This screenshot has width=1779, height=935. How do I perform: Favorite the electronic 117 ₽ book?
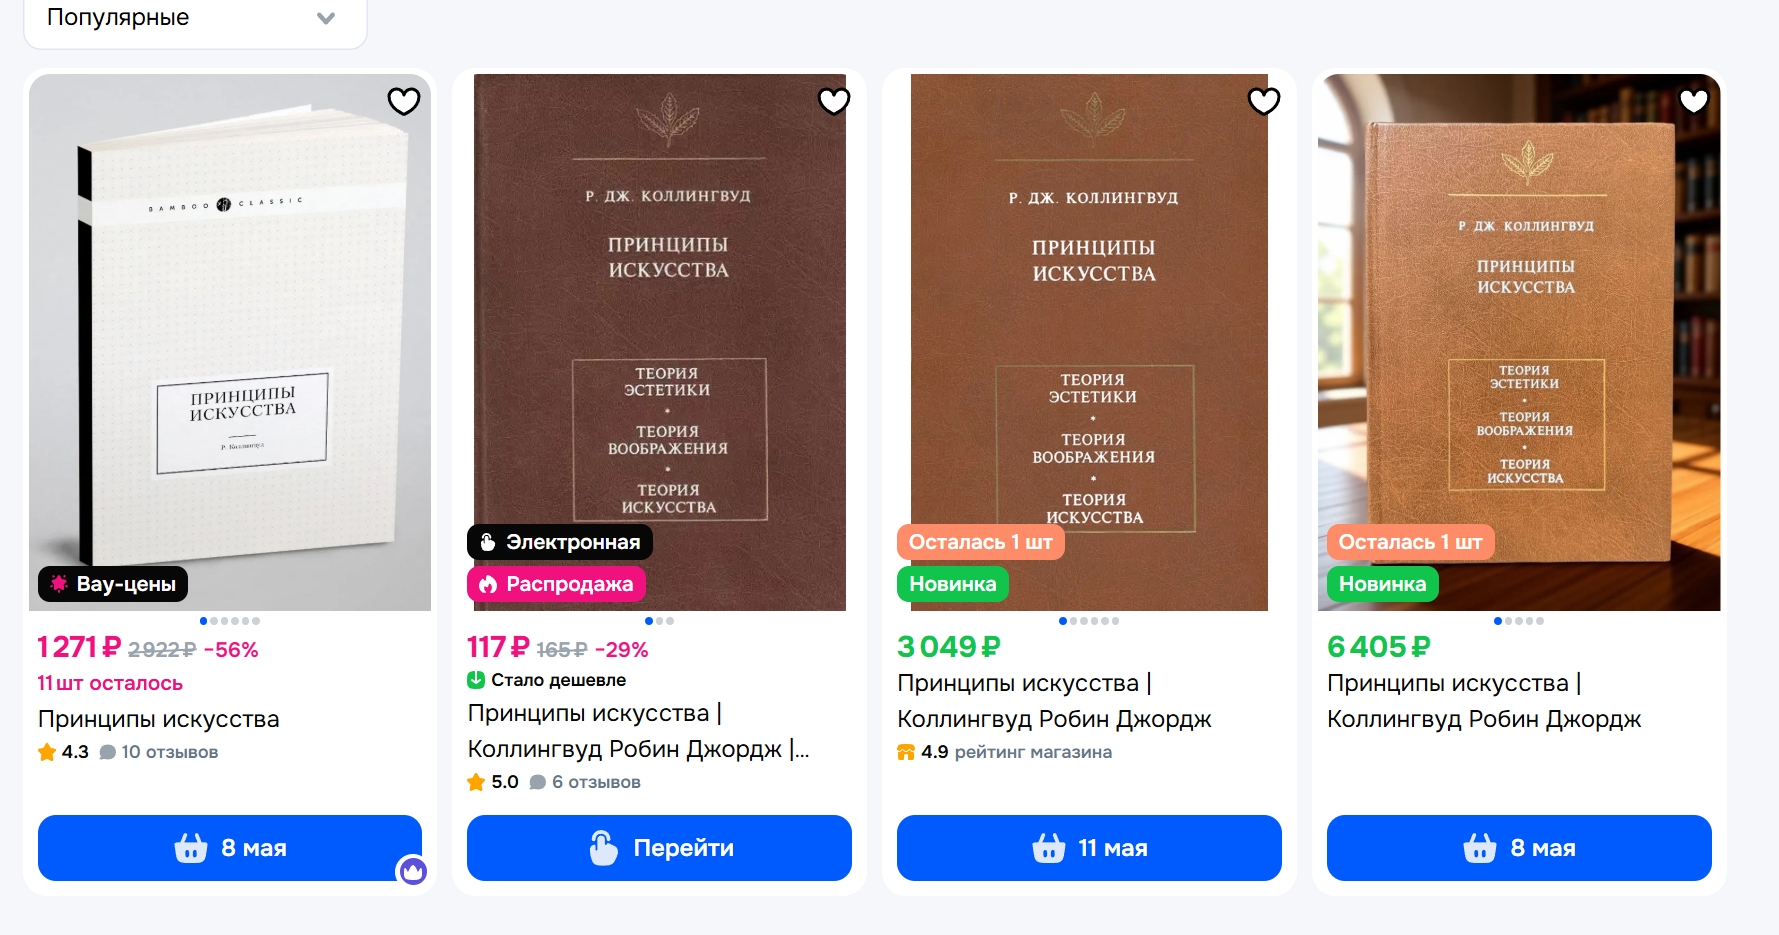pos(834,101)
